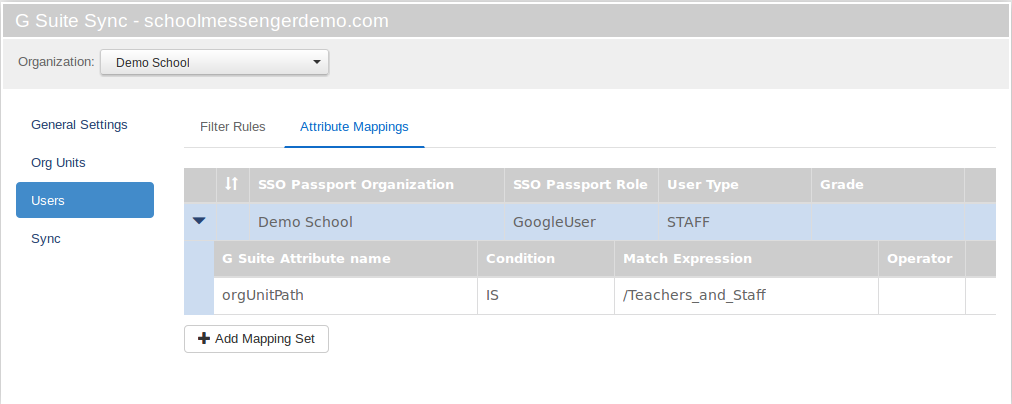Select the Demo School organization cell
Viewport: 1012px width, 404px height.
click(377, 222)
